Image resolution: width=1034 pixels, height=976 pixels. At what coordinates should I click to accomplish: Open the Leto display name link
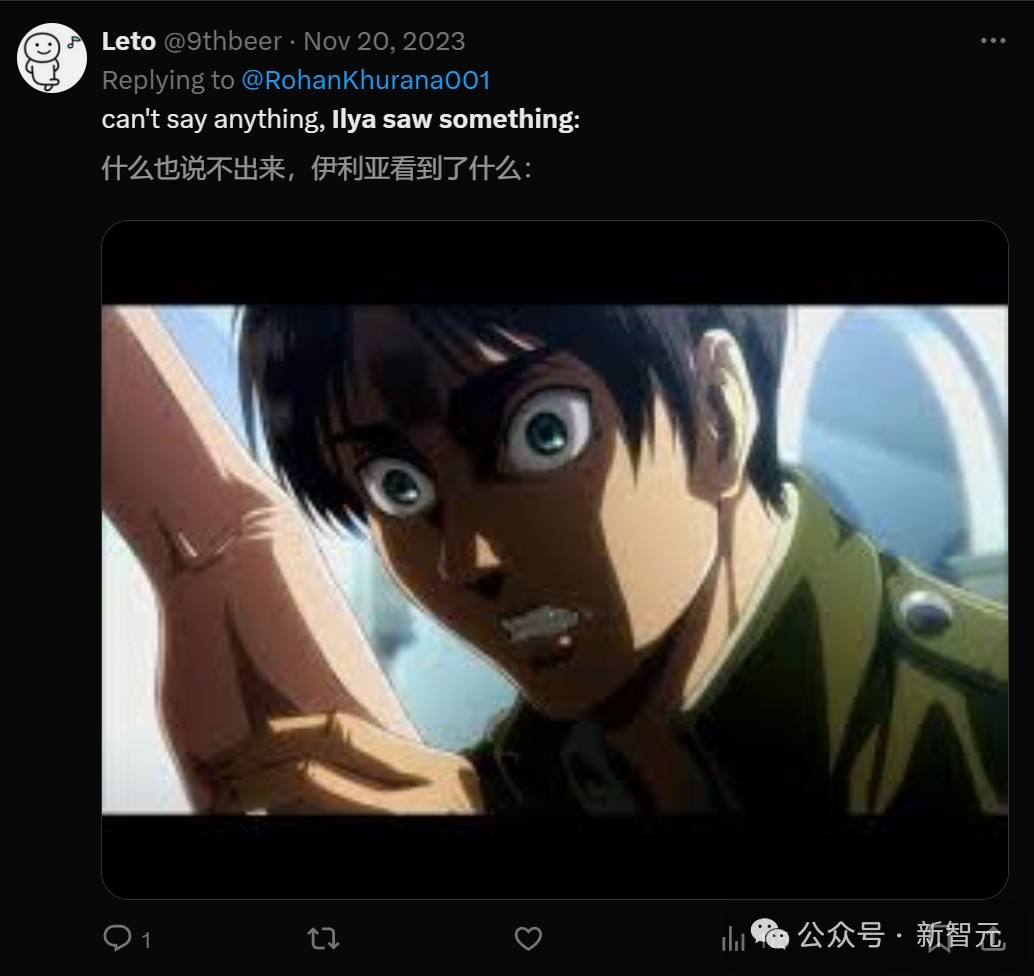click(x=129, y=42)
